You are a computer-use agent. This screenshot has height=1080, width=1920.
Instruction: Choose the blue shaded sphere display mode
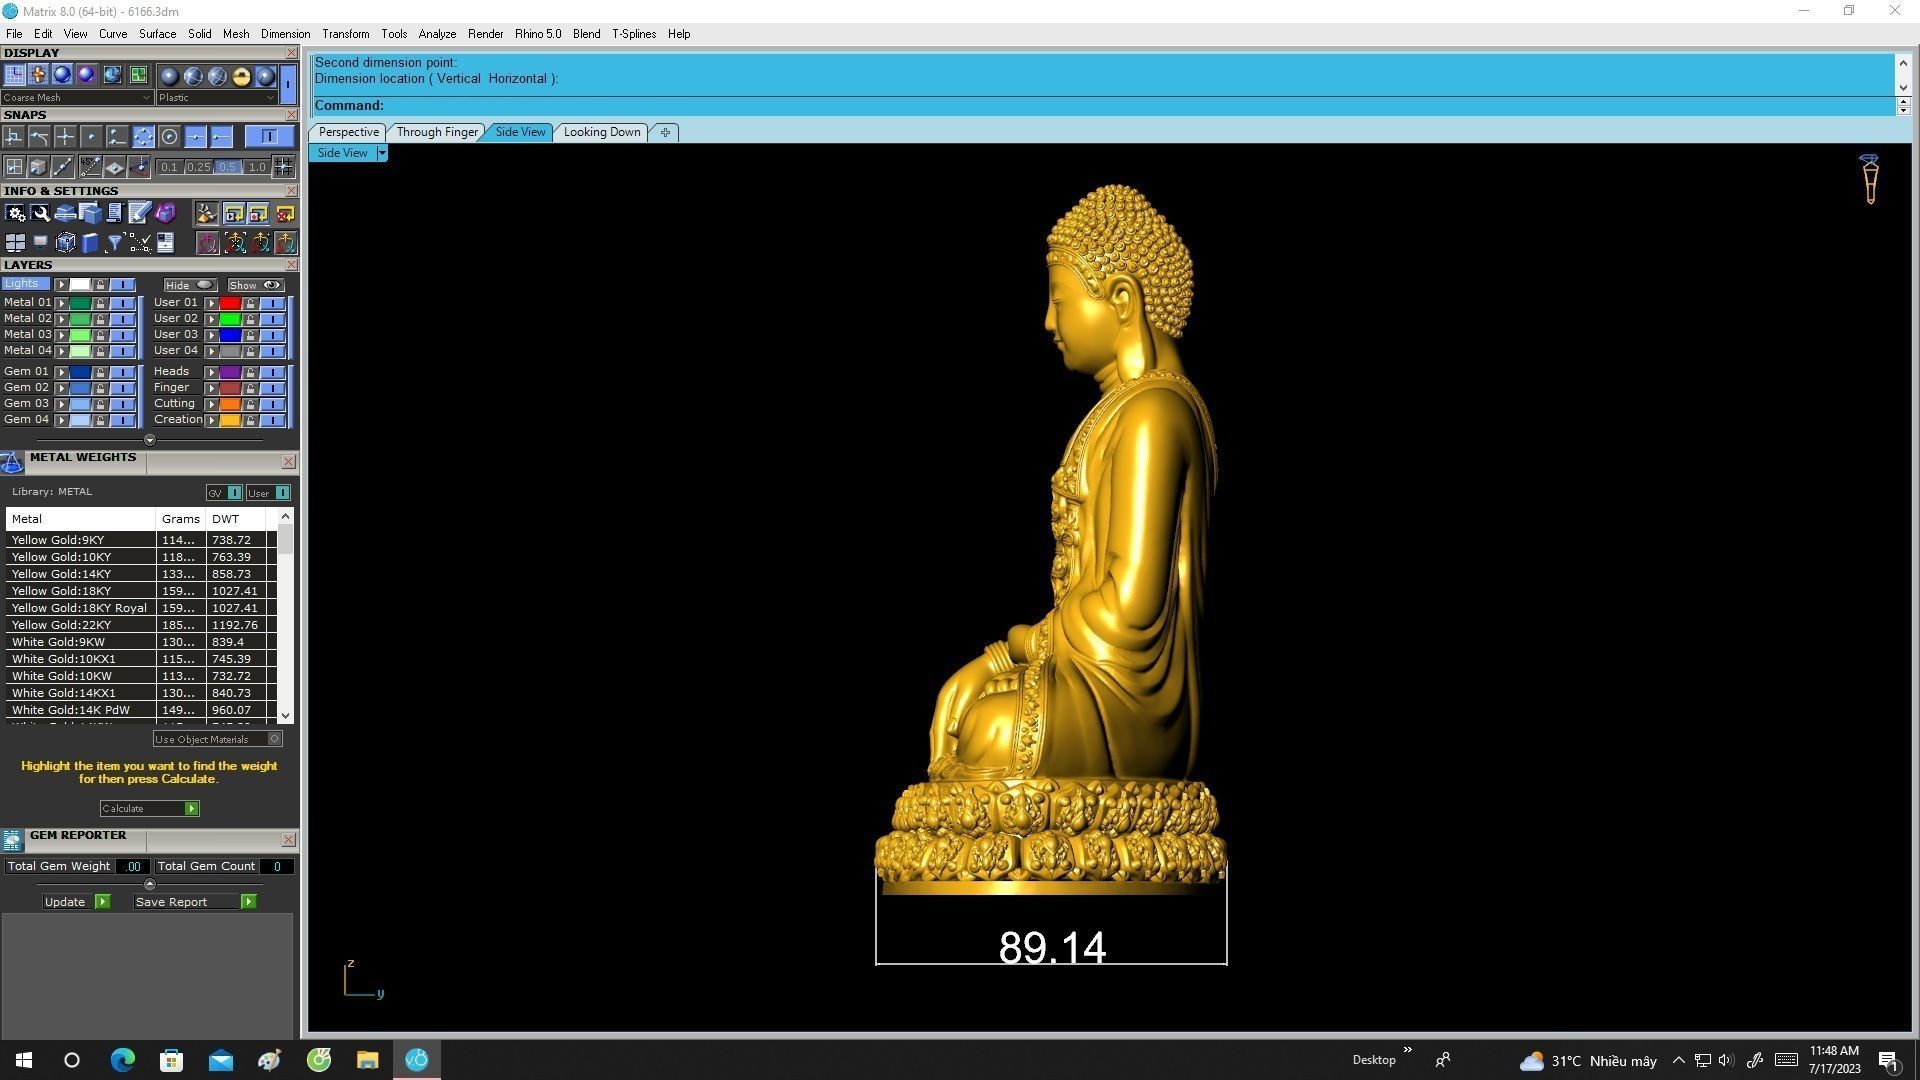[x=62, y=75]
